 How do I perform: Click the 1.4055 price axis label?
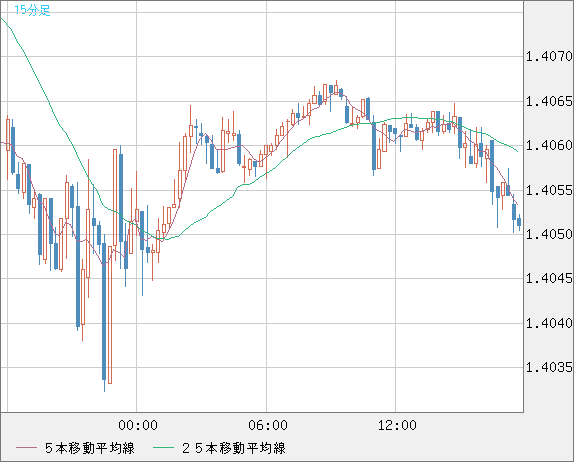click(x=549, y=190)
